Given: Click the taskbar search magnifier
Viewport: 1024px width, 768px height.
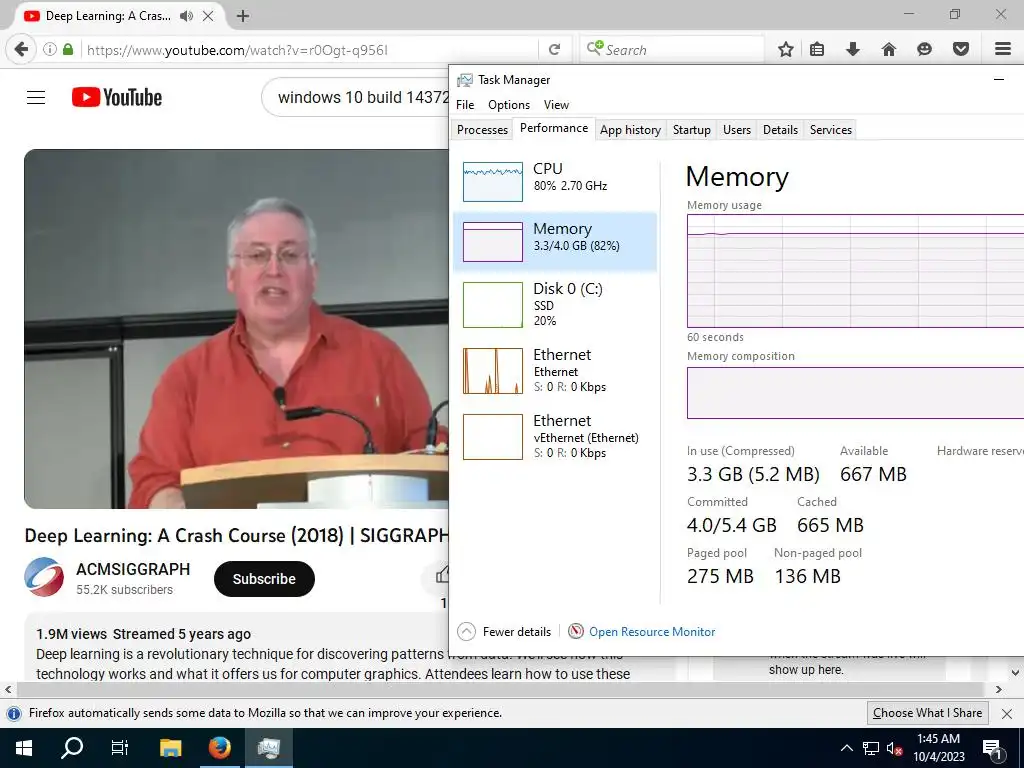Looking at the screenshot, I should 72,748.
